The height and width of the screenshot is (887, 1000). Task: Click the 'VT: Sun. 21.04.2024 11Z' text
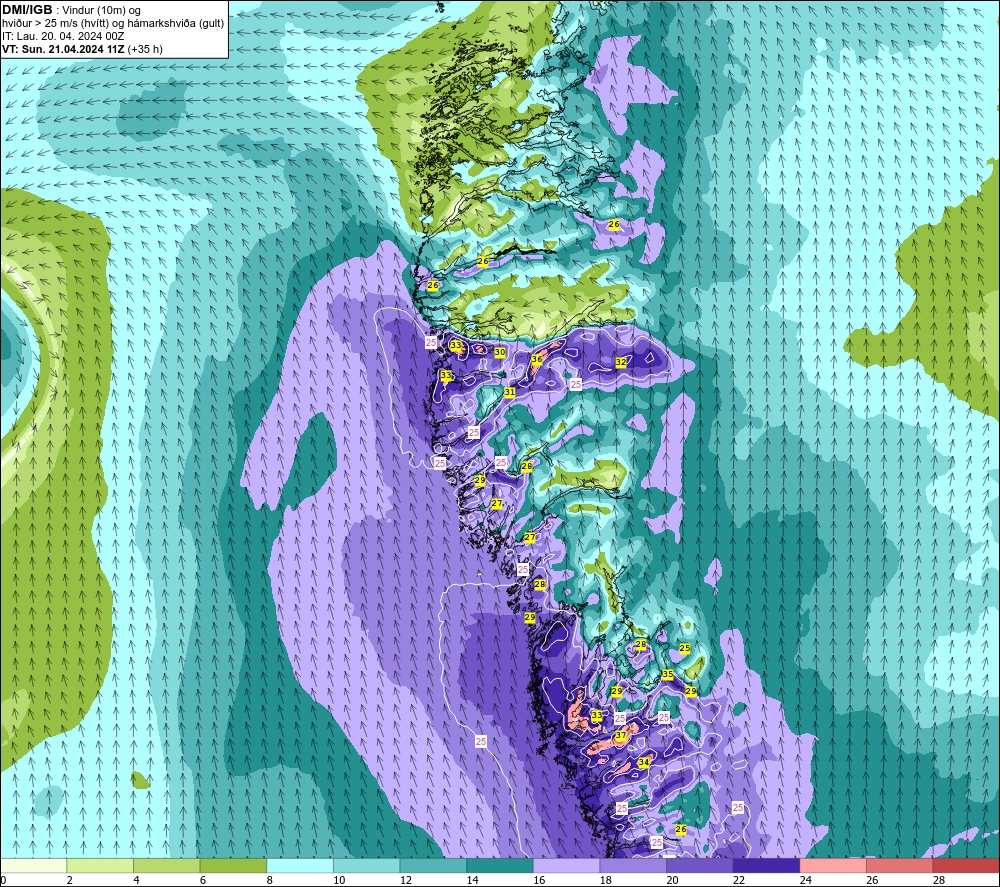coord(63,49)
